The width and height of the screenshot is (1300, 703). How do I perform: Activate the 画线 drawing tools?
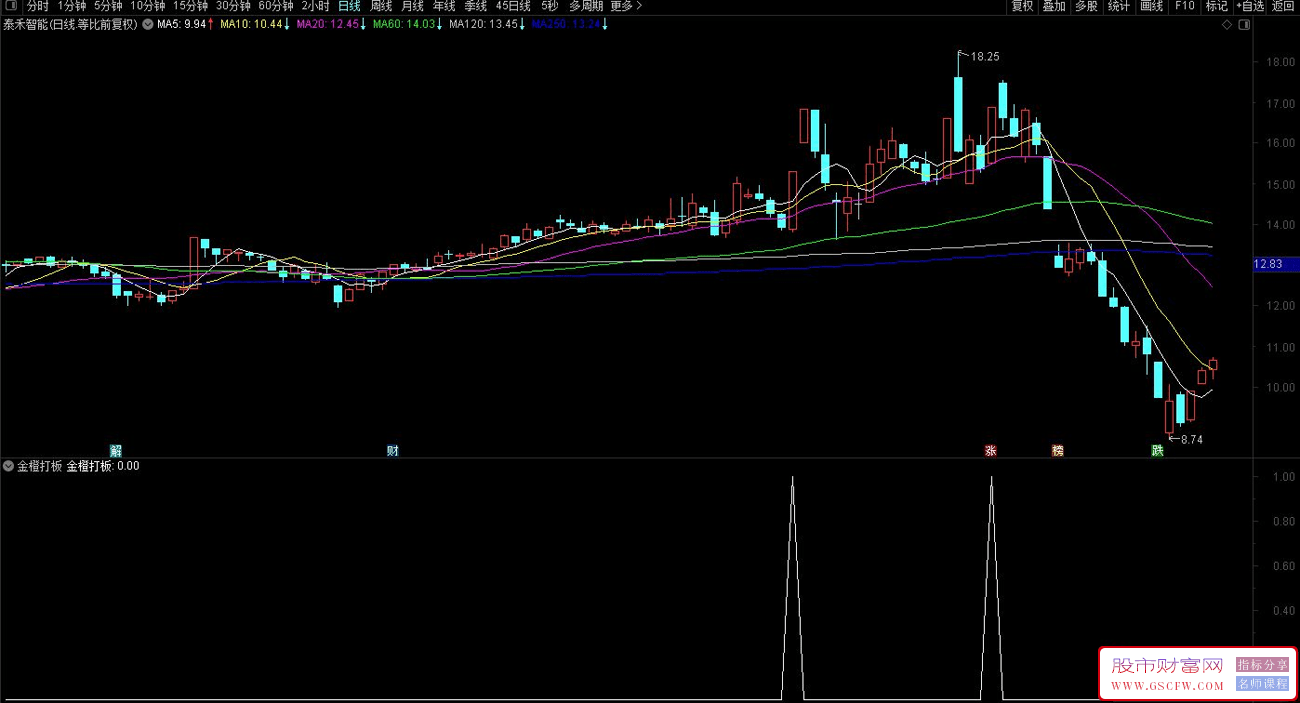point(1152,6)
